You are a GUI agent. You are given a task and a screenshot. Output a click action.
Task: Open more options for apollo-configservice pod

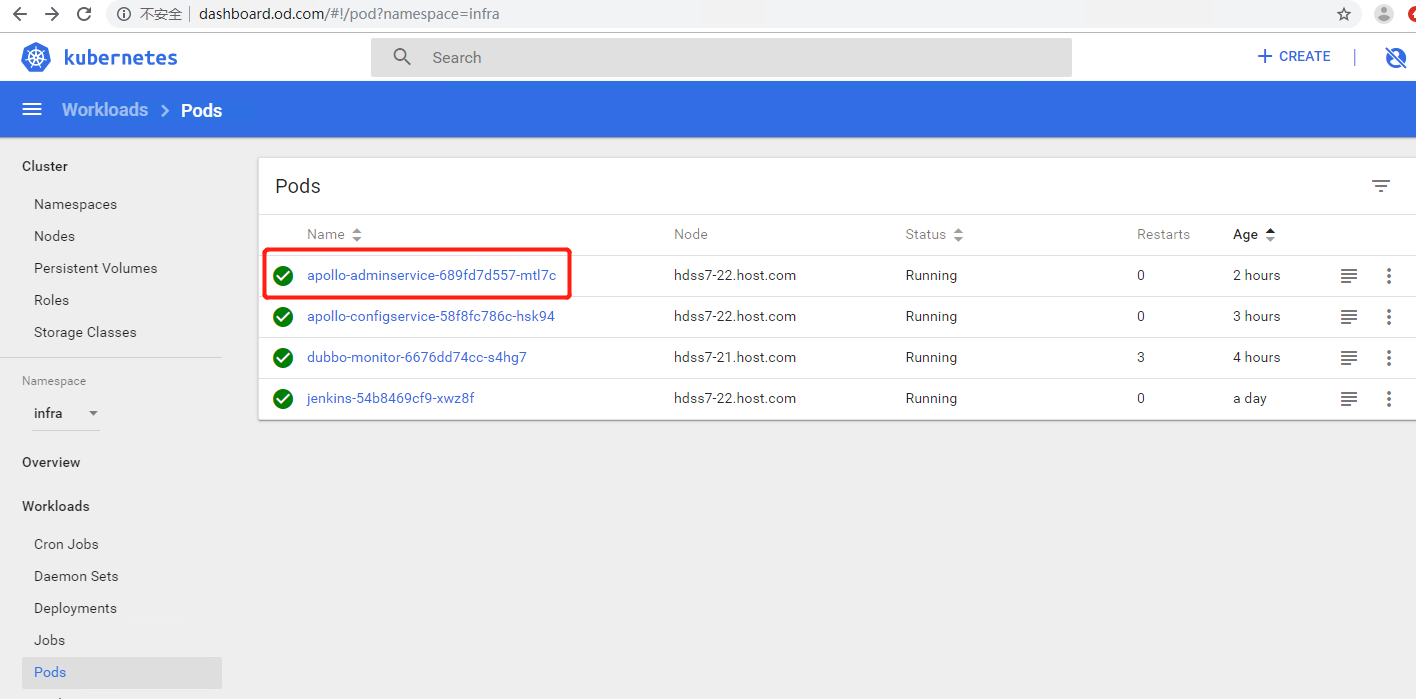tap(1388, 317)
